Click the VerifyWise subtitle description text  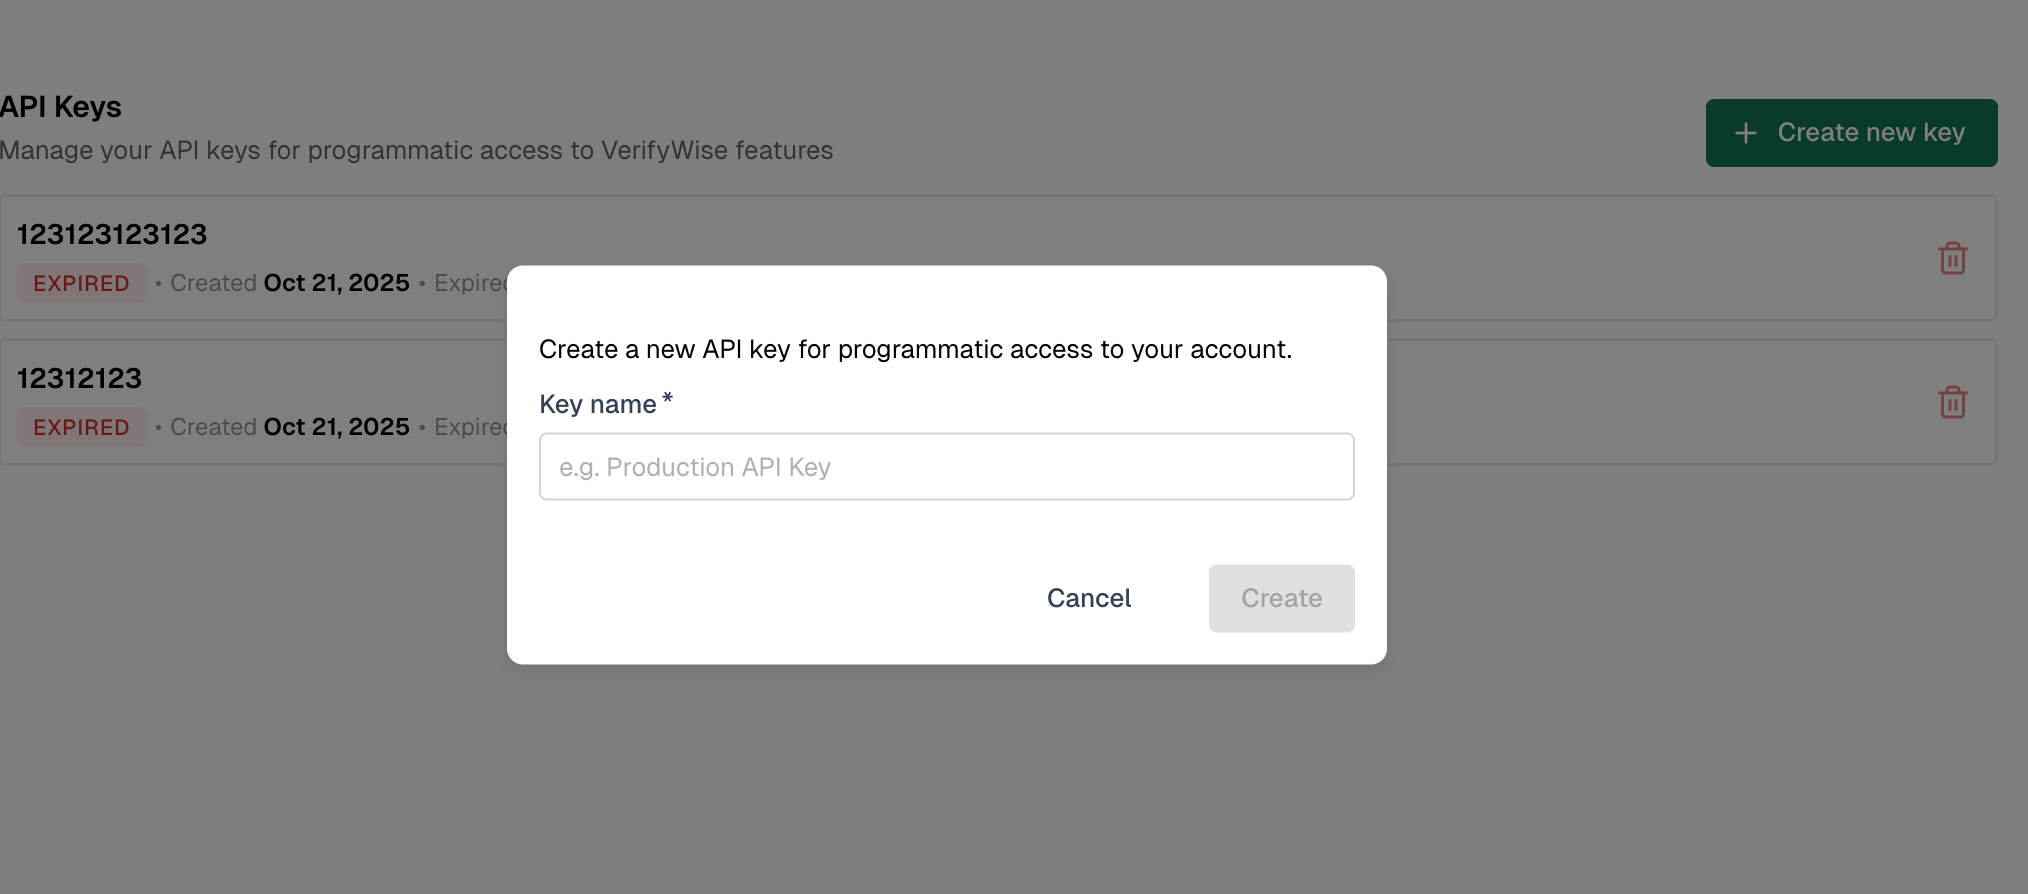pyautogui.click(x=416, y=150)
